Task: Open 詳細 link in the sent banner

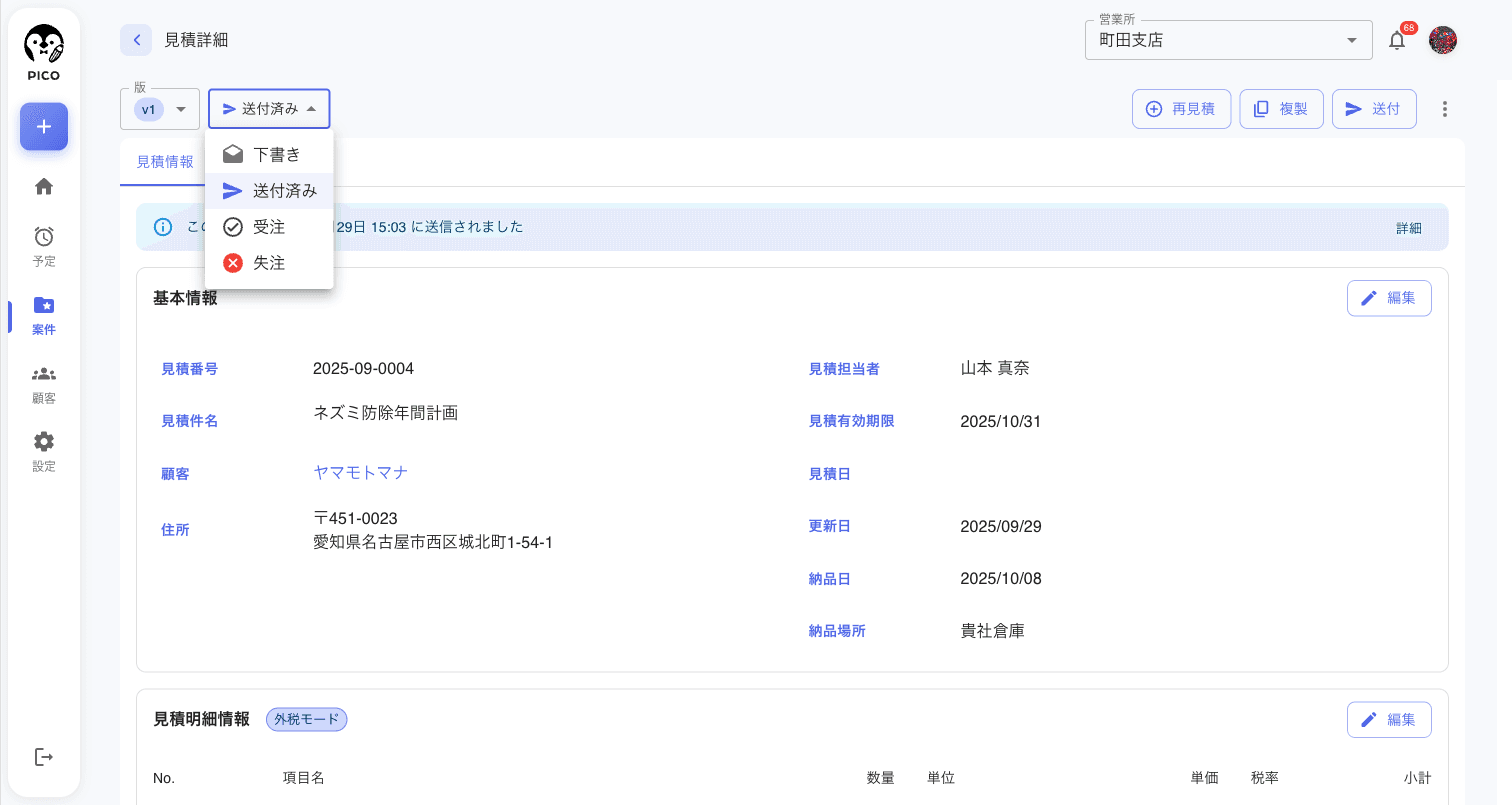Action: click(x=1409, y=228)
